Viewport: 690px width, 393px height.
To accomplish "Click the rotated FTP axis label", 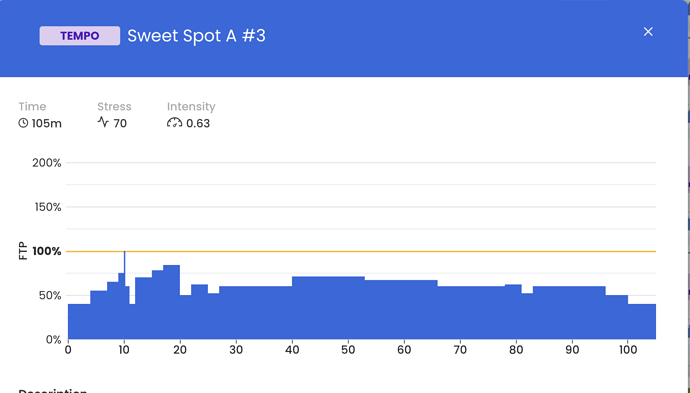I will coord(23,251).
